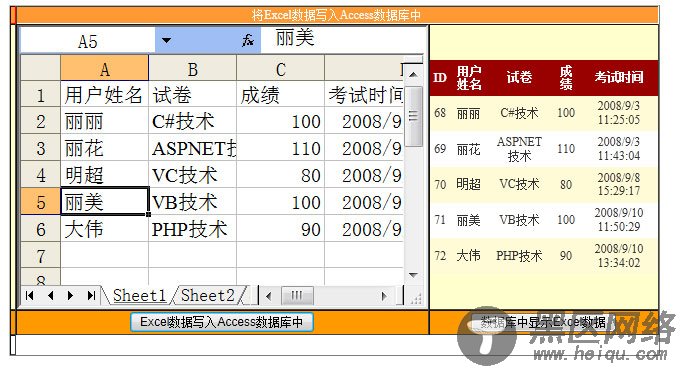This screenshot has width=689, height=371.
Task: Select spreadsheet cell PHP技术
Action: click(x=192, y=229)
